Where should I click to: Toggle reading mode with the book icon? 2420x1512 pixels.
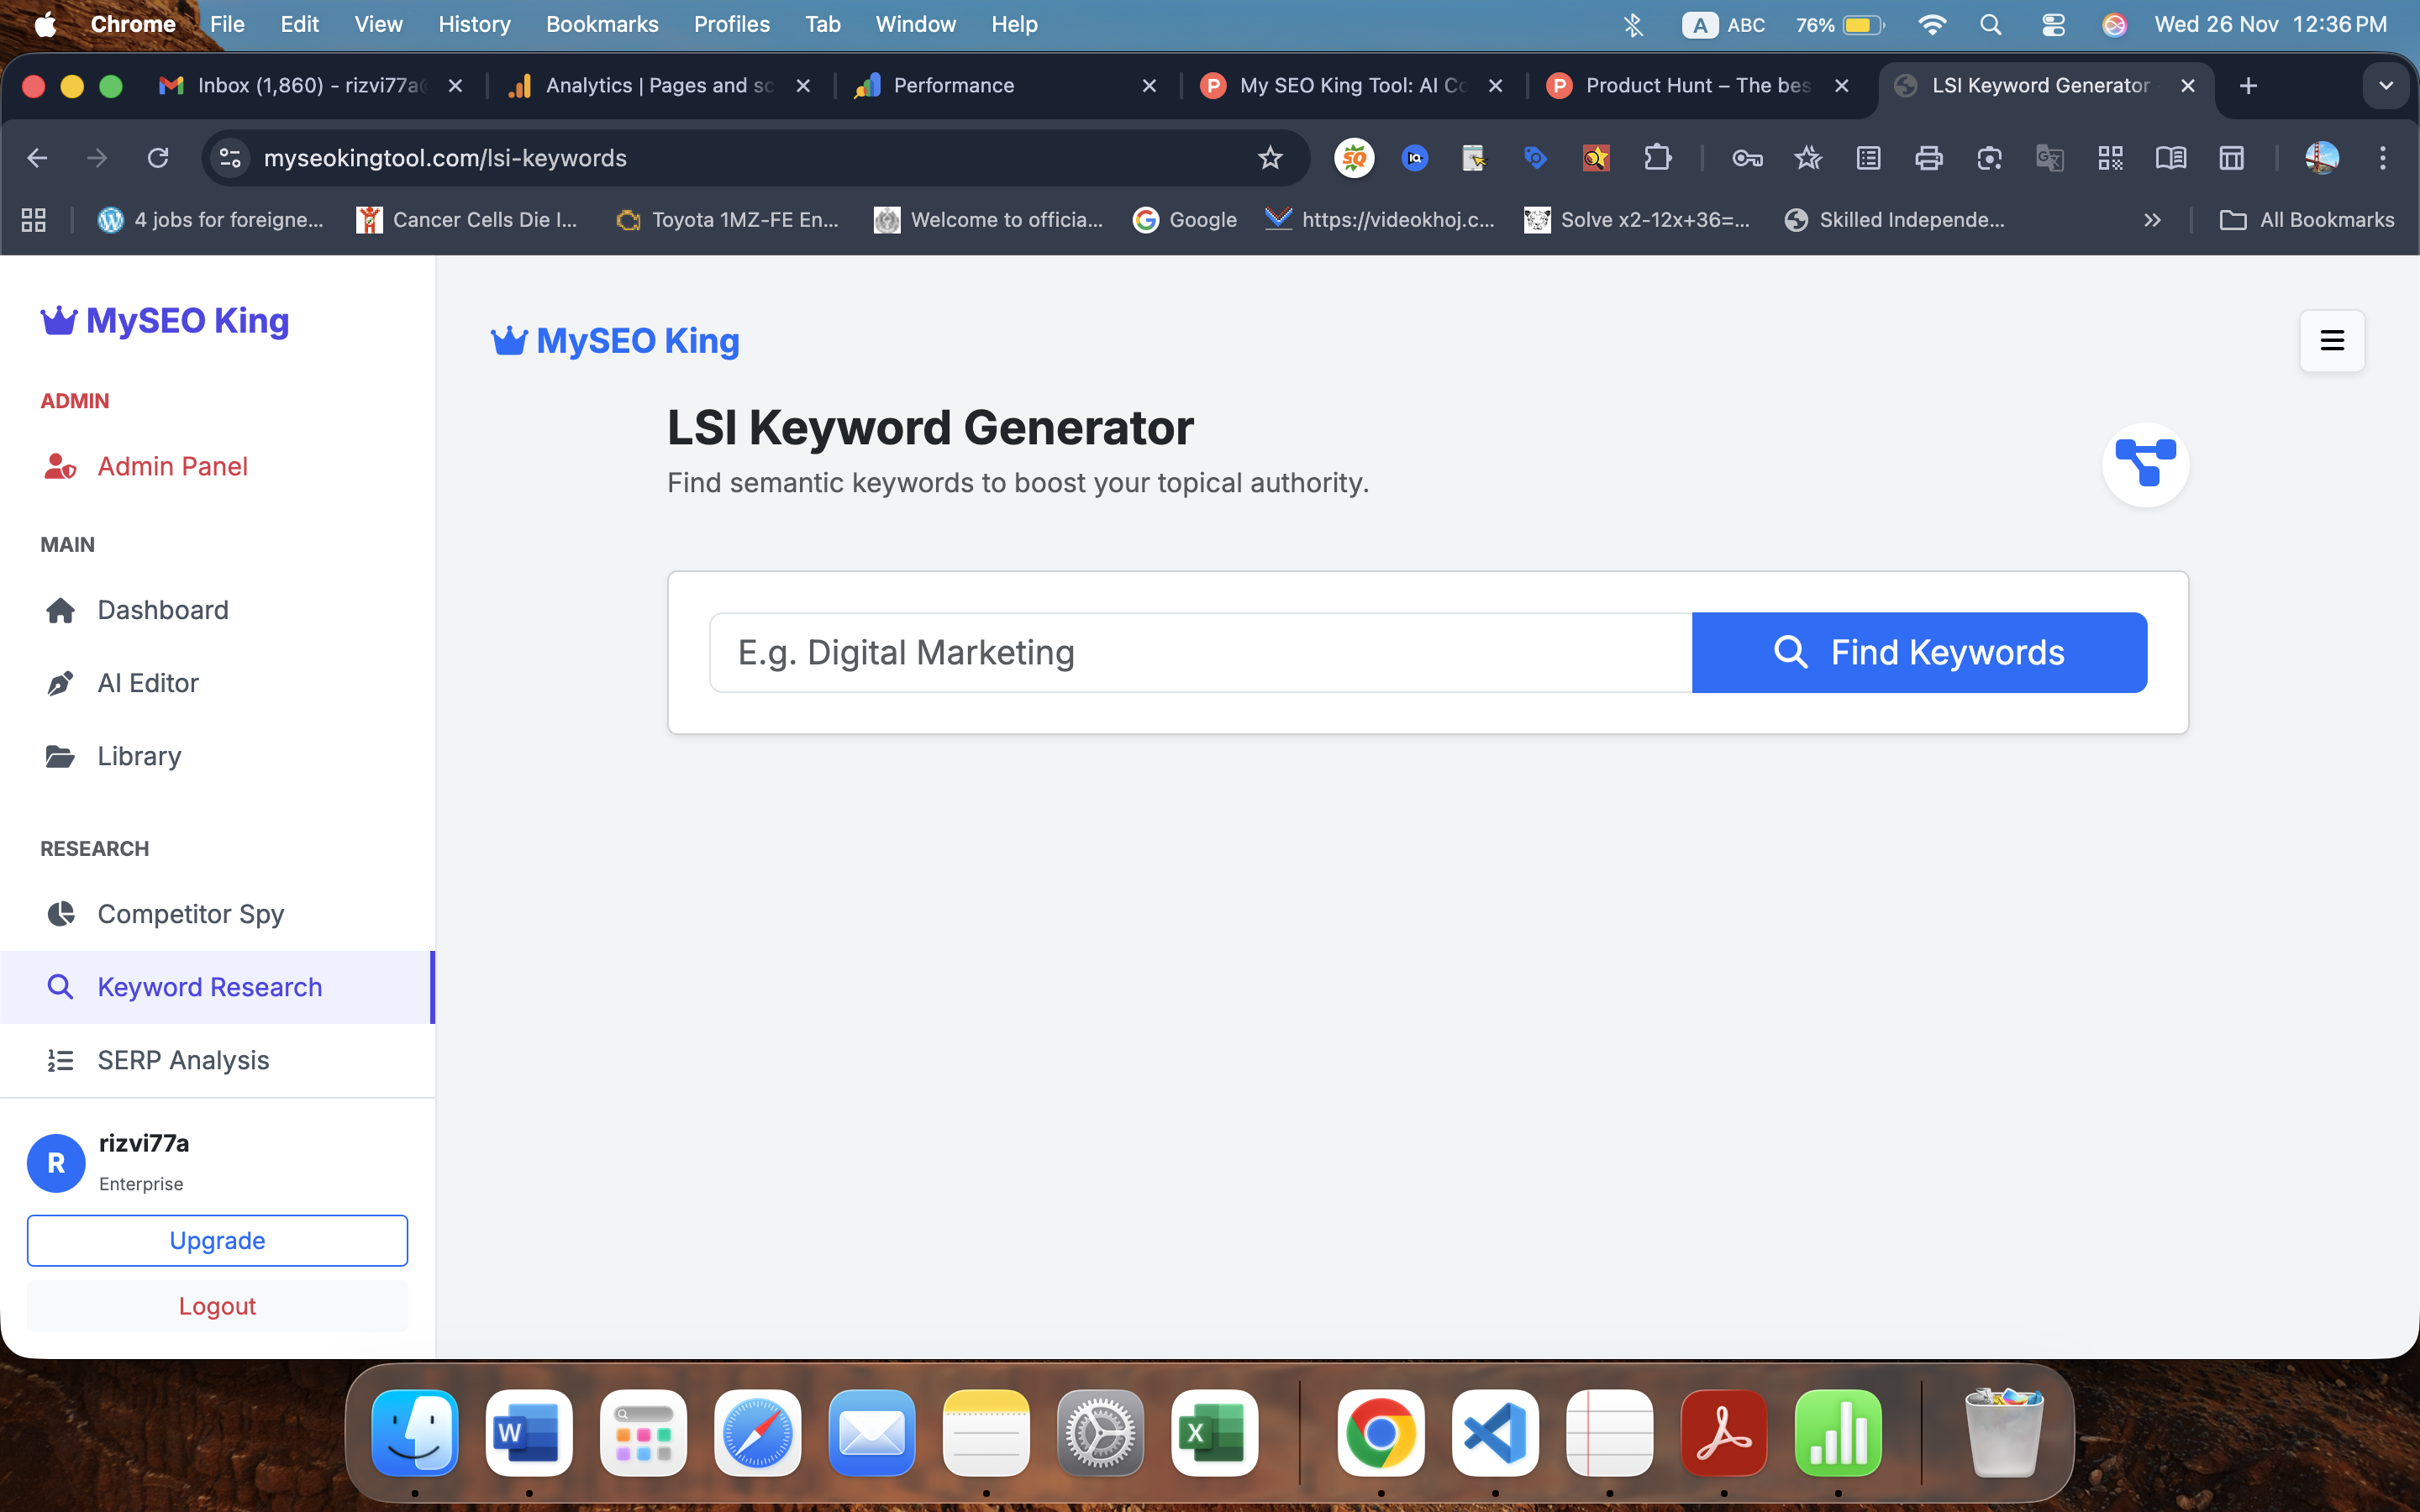point(2172,158)
